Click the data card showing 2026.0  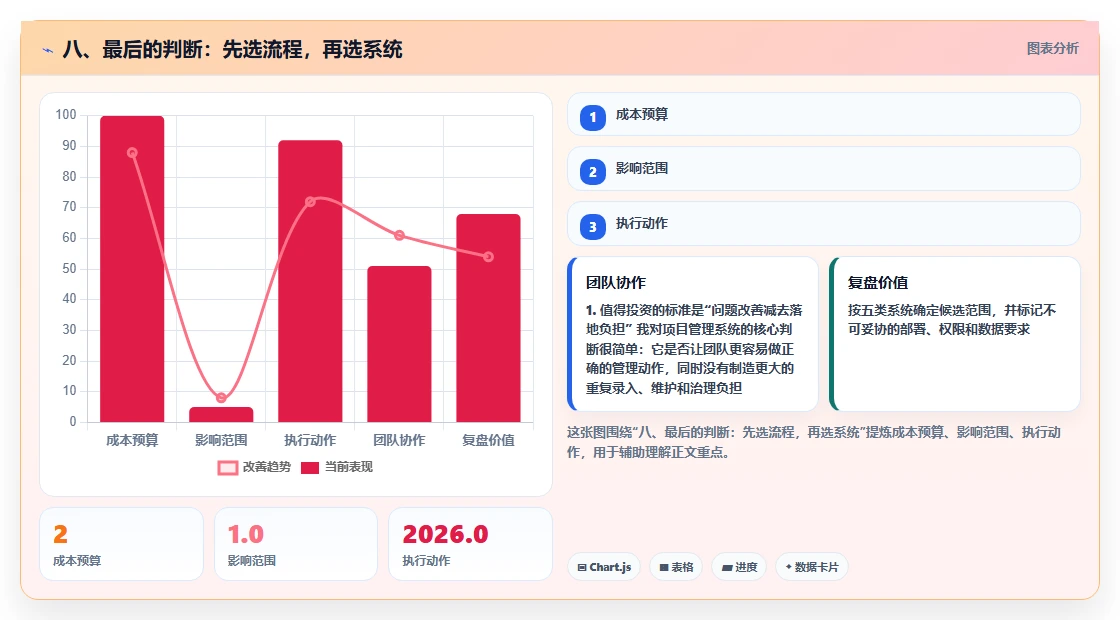470,544
